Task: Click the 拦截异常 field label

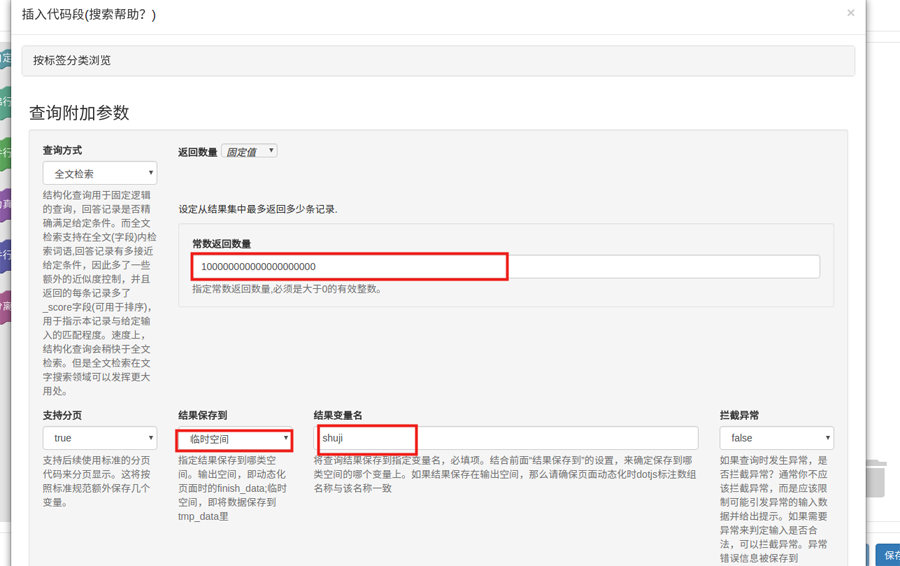Action: click(x=739, y=415)
